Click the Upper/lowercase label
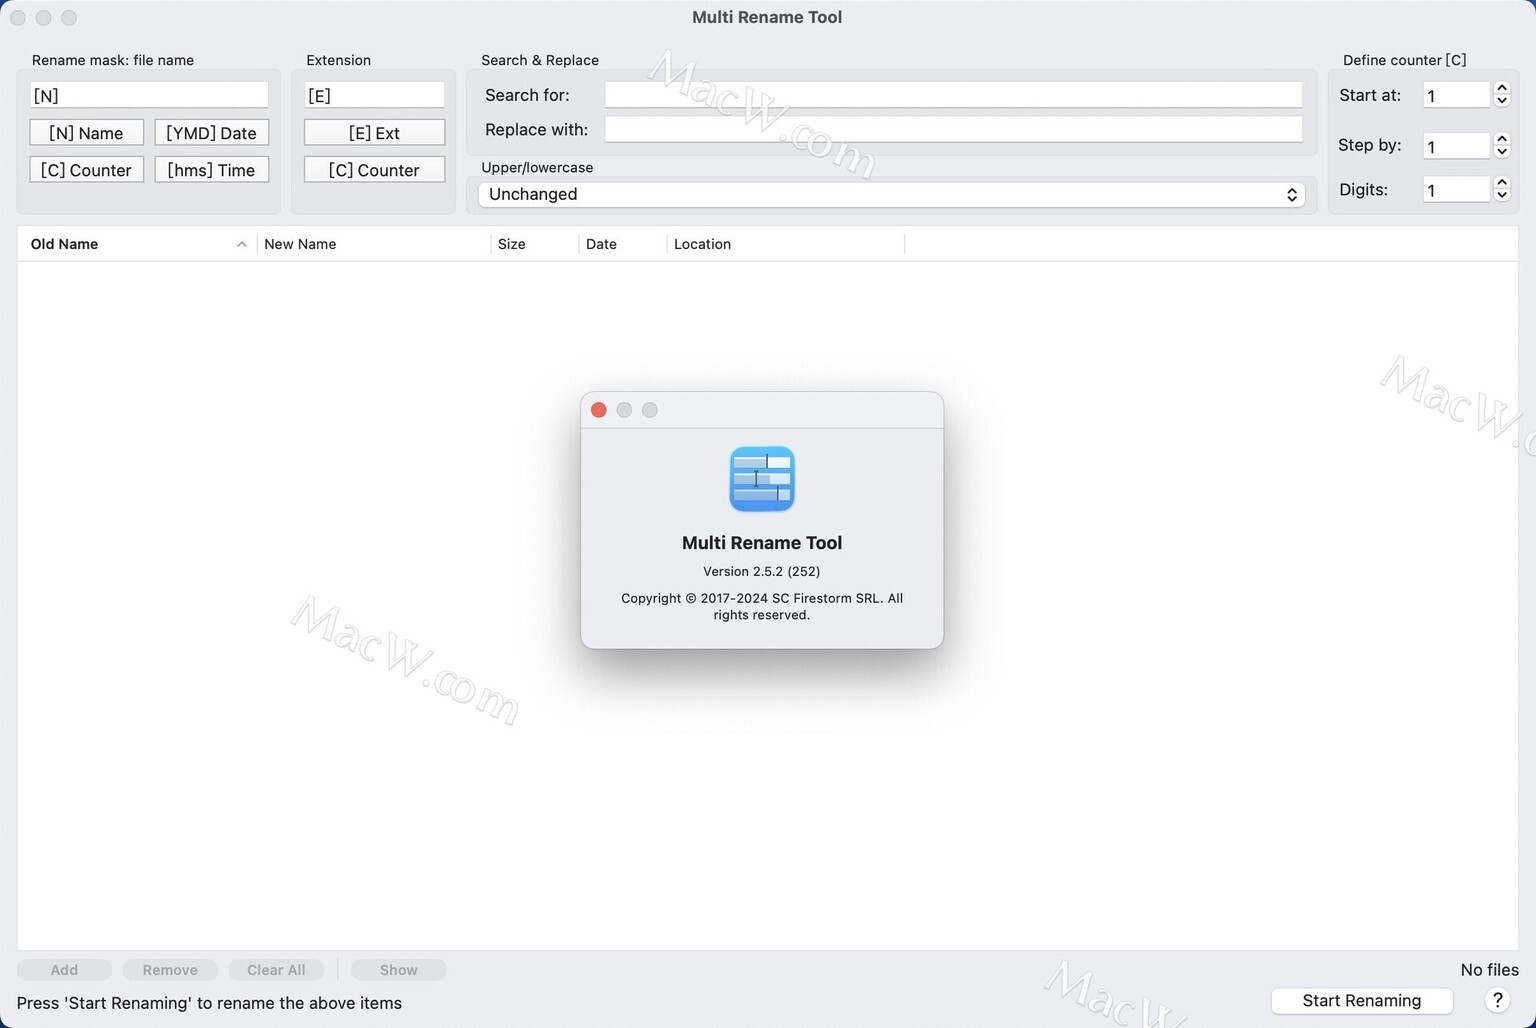Viewport: 1536px width, 1028px height. 537,167
